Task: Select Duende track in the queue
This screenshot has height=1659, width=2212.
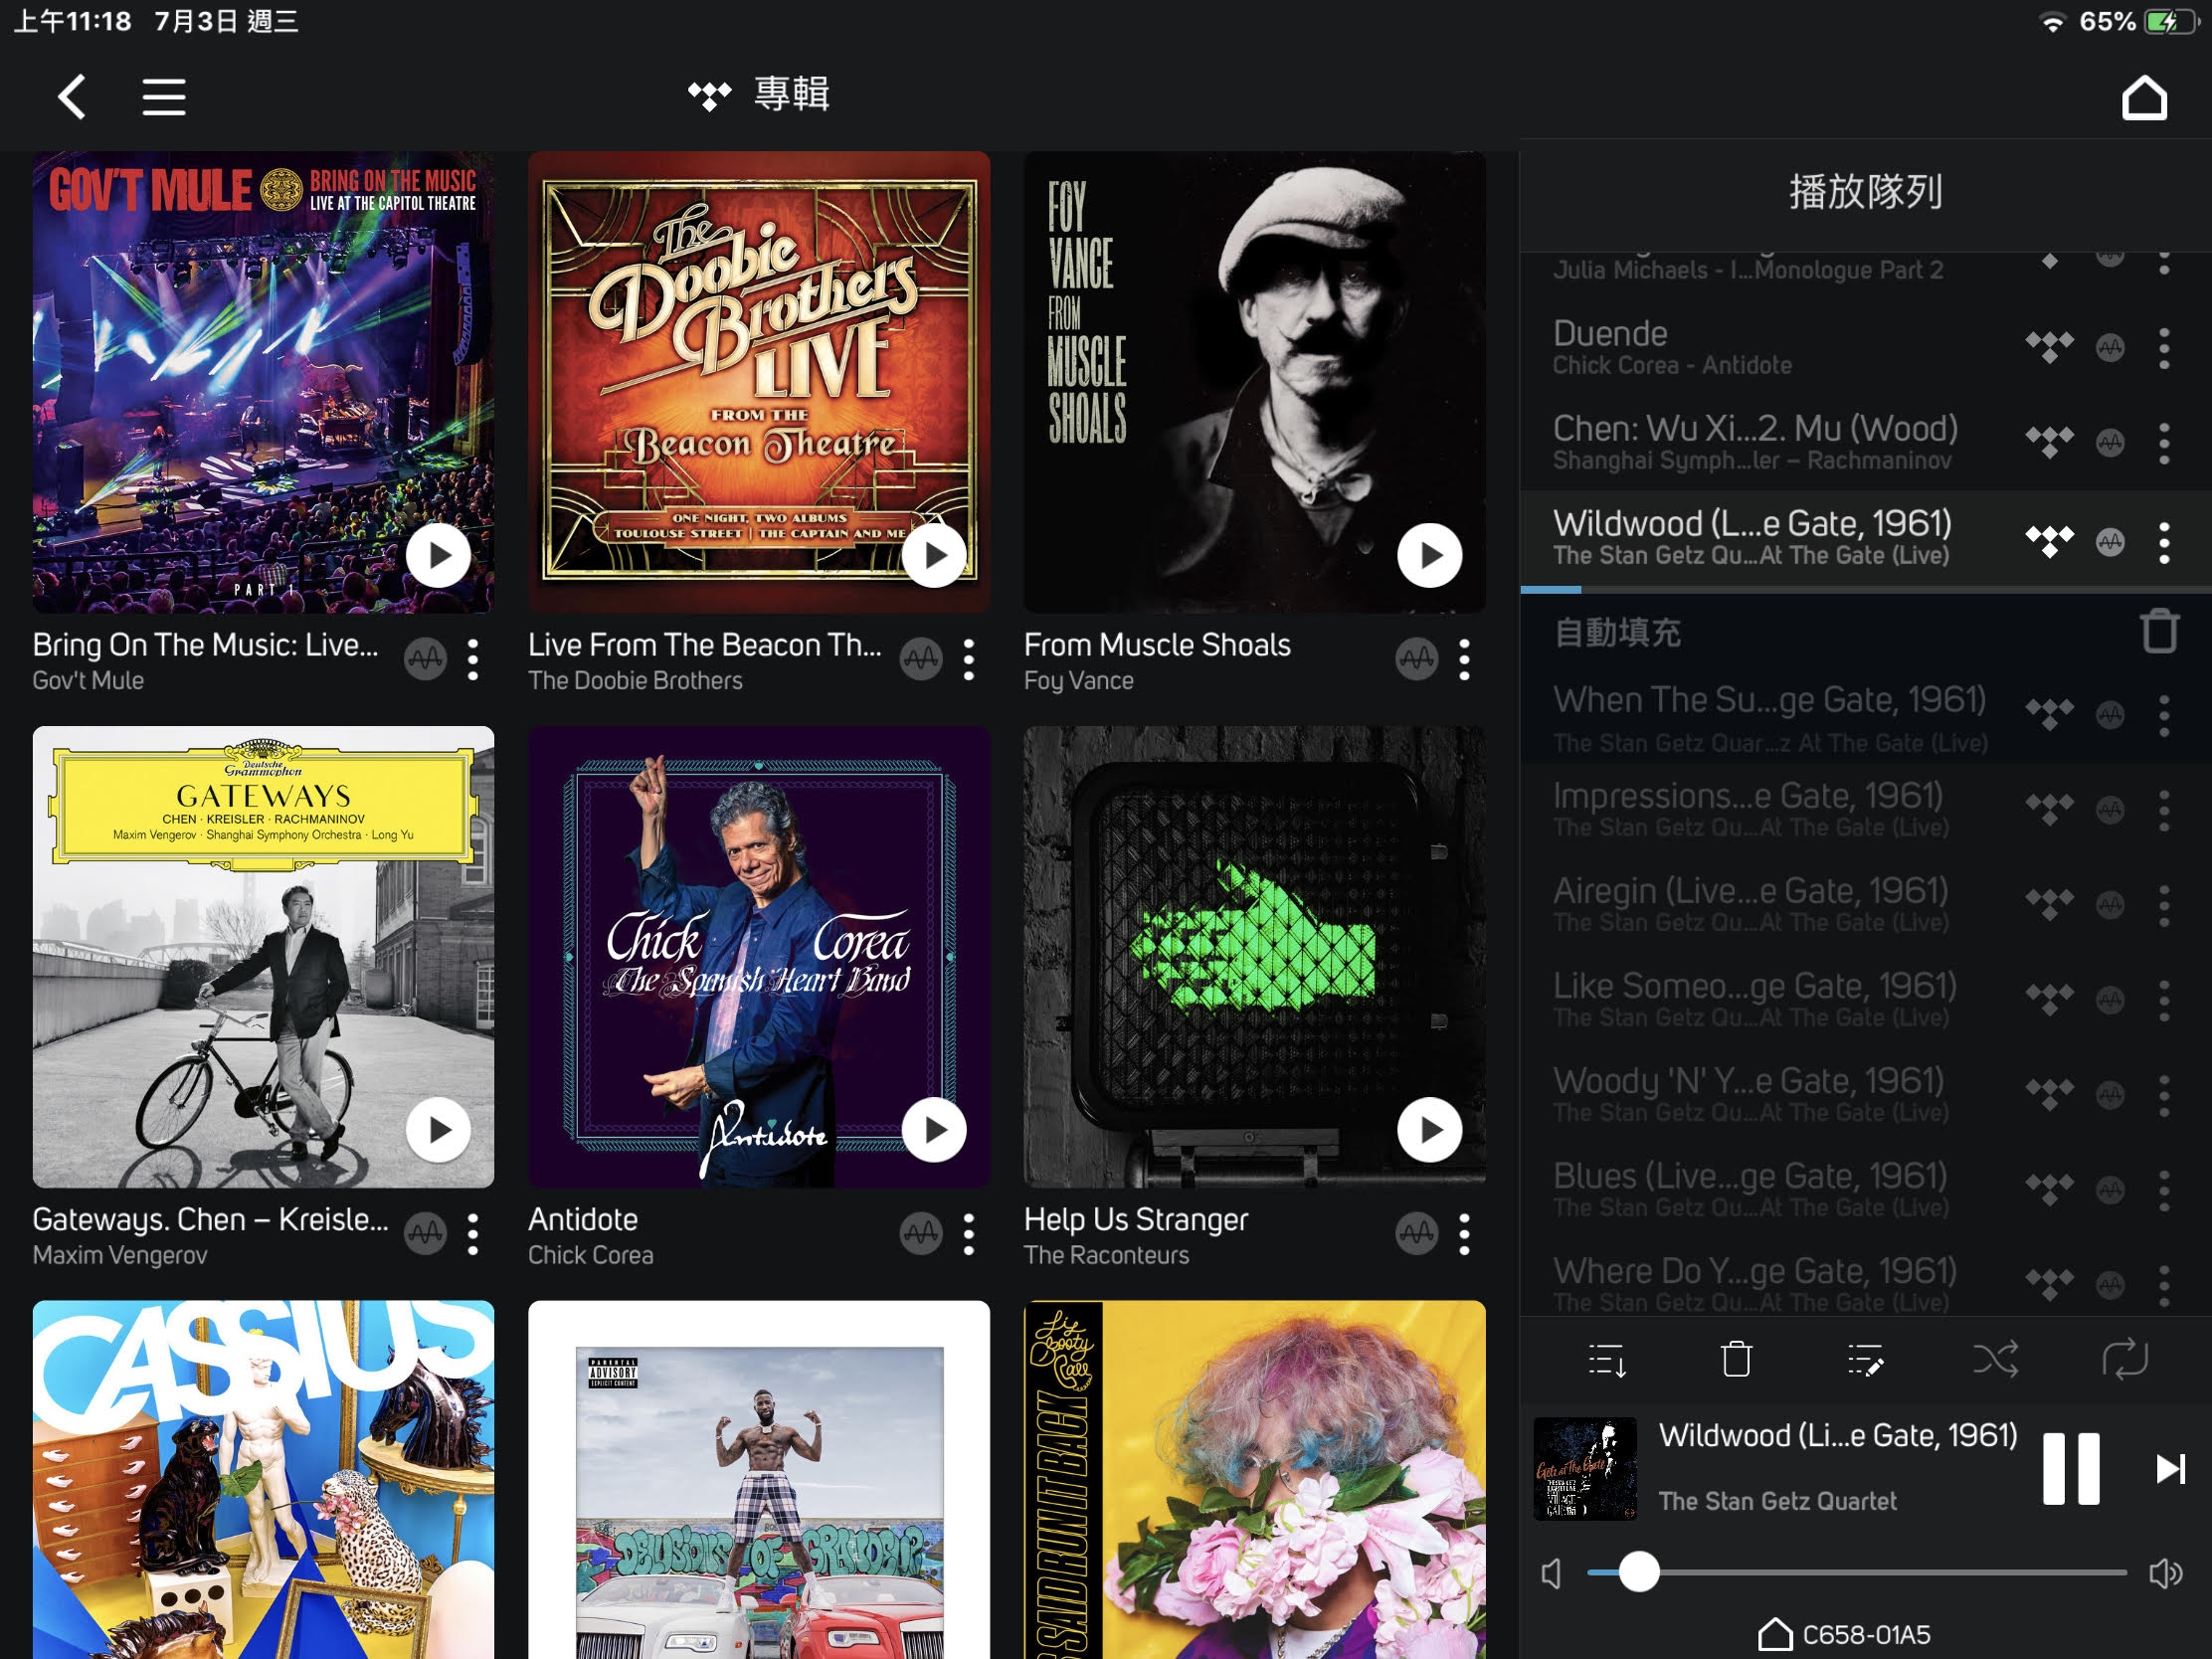Action: [1866, 347]
